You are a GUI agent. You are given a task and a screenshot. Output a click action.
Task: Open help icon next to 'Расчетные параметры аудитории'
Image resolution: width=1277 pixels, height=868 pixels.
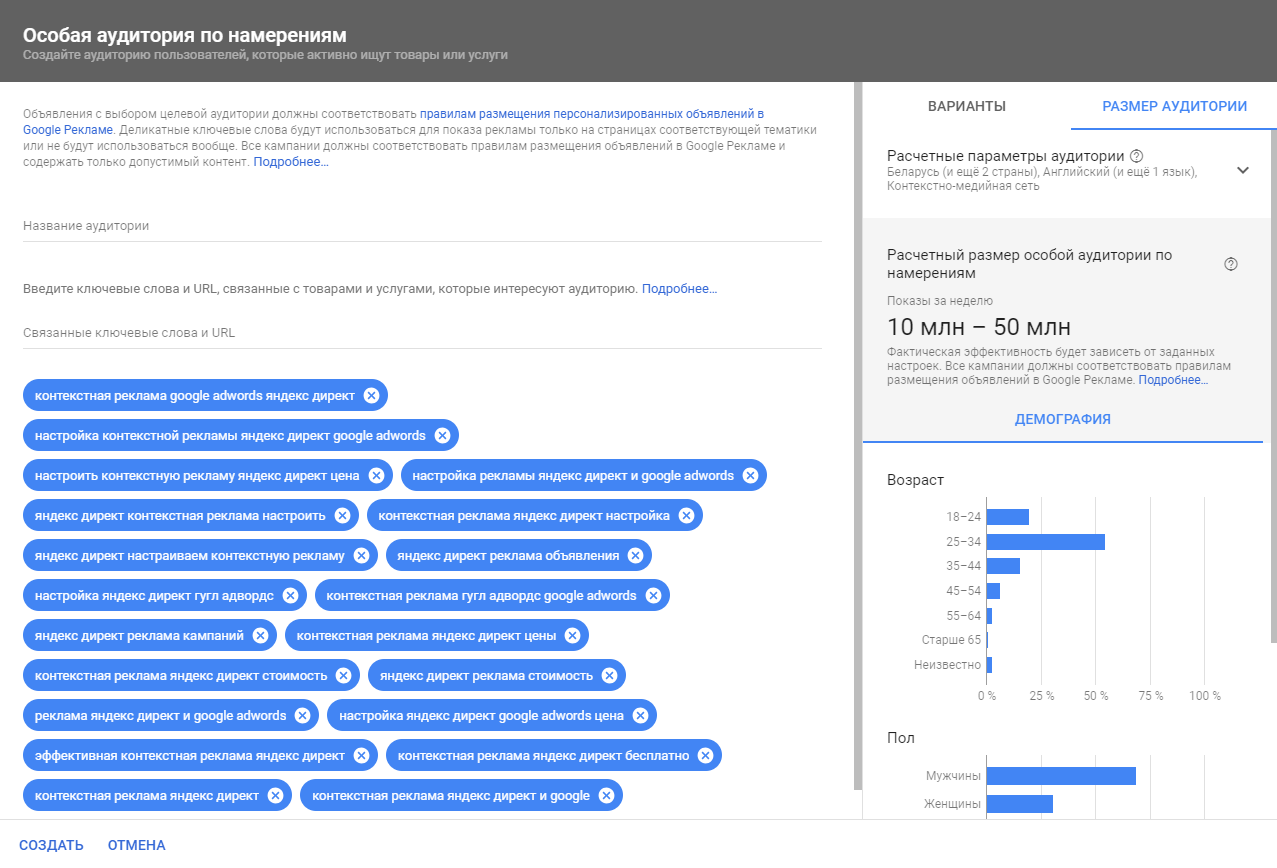(x=1136, y=157)
